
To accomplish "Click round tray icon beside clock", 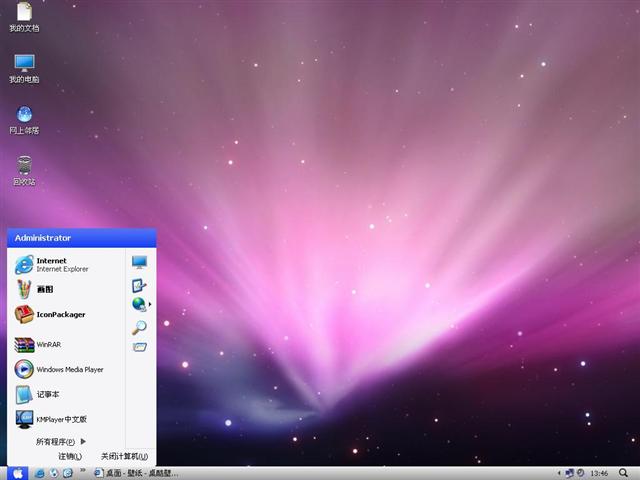I will (x=580, y=473).
